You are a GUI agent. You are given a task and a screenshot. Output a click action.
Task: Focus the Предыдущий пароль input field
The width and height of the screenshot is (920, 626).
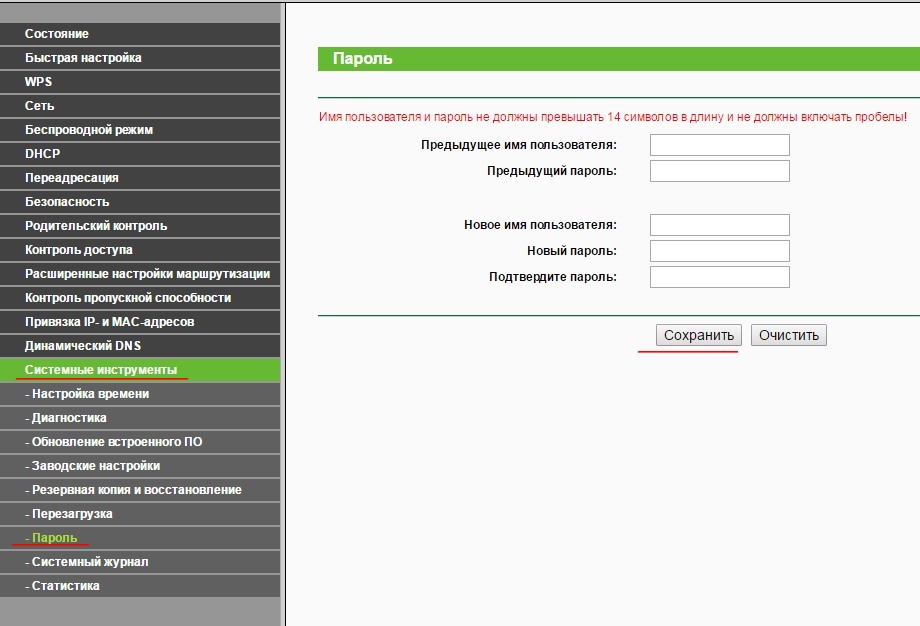click(719, 171)
